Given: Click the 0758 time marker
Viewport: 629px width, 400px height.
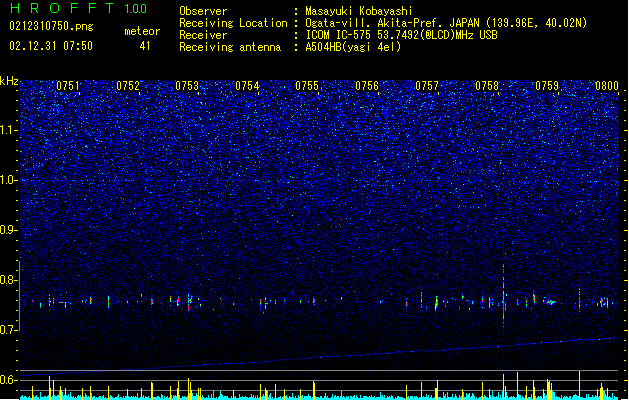Looking at the screenshot, I should point(487,86).
